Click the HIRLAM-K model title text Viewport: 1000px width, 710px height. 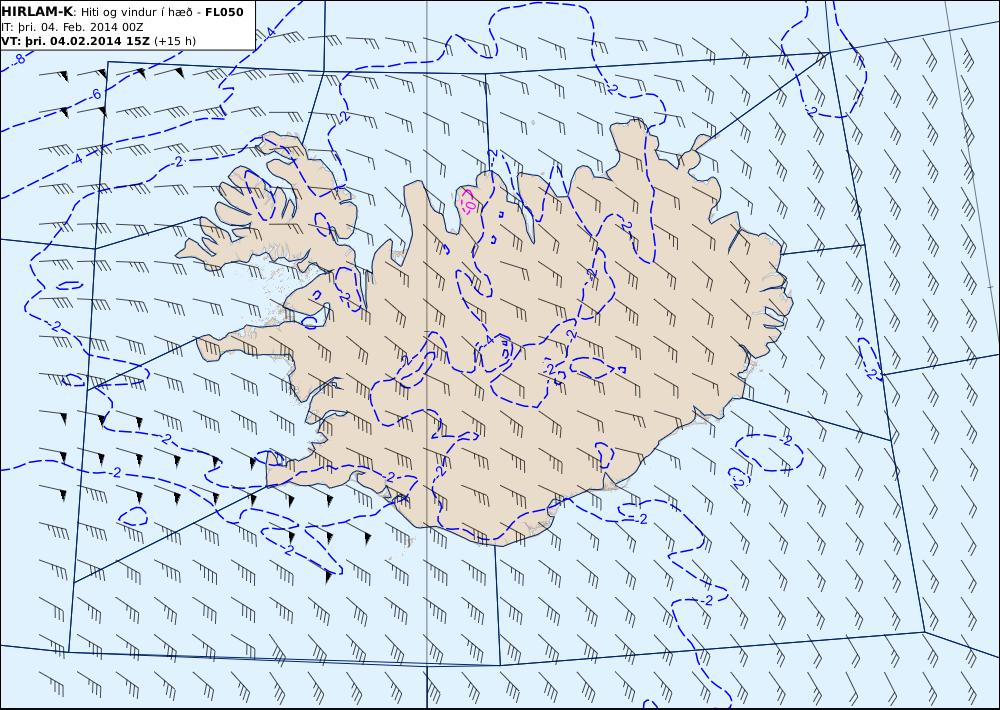point(37,12)
